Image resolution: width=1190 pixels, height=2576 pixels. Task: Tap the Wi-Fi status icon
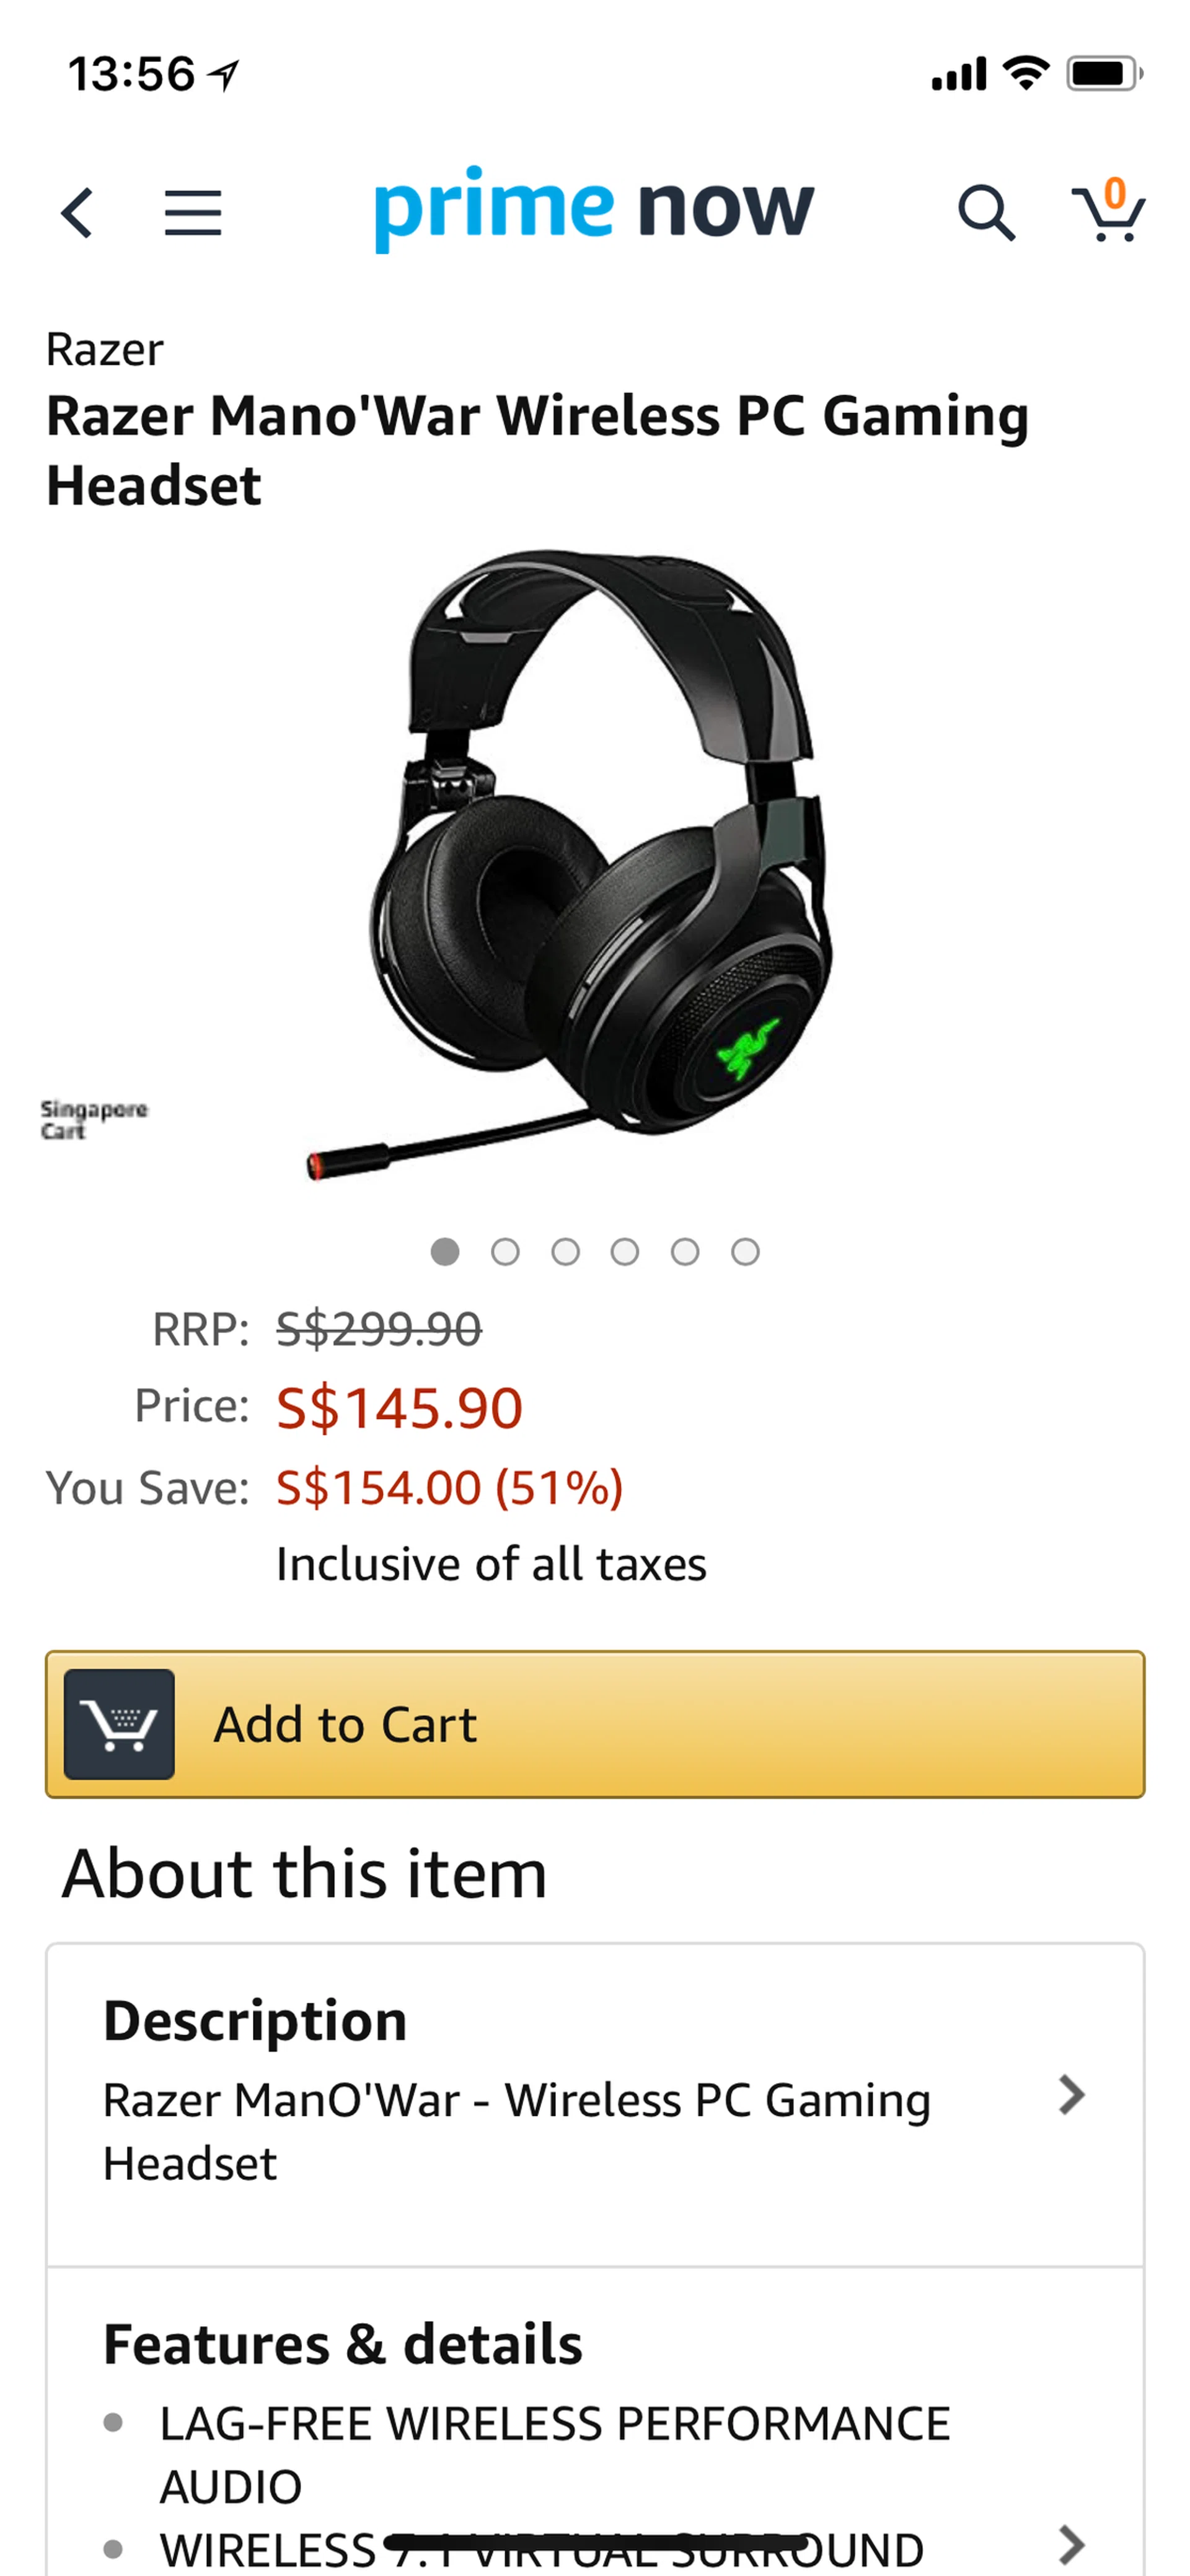click(1025, 73)
